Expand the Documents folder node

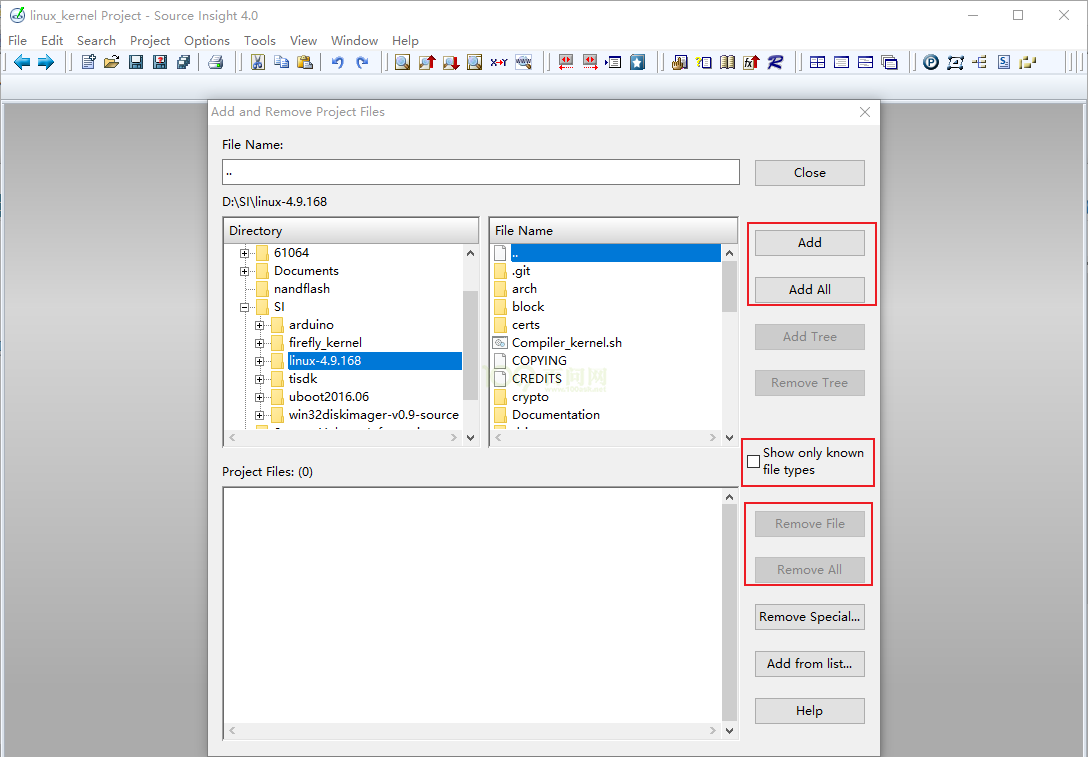[x=244, y=271]
